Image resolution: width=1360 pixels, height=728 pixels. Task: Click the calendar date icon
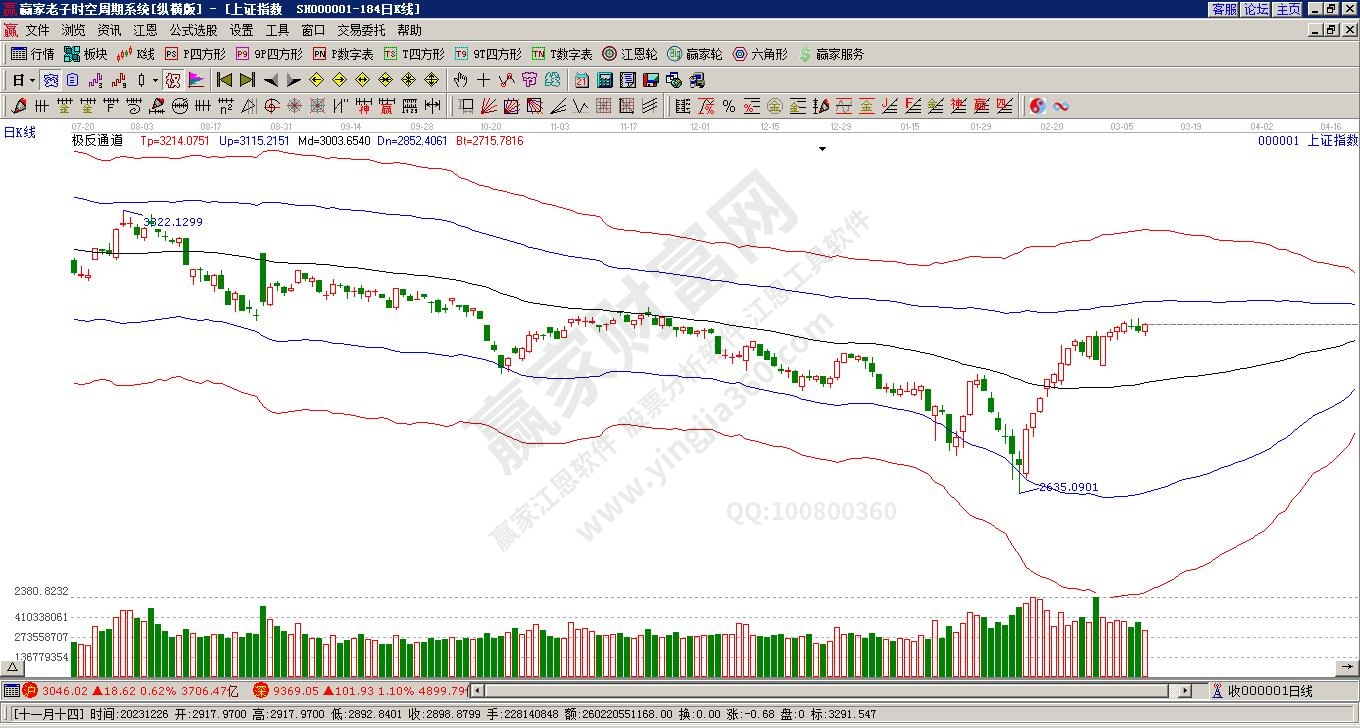tap(582, 80)
